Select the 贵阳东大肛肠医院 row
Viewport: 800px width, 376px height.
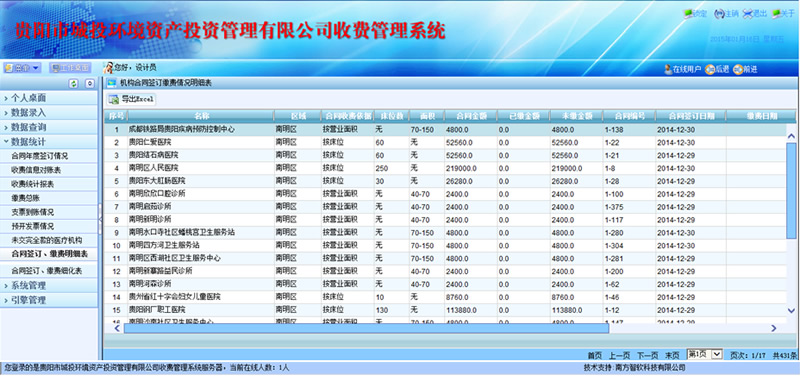445,181
